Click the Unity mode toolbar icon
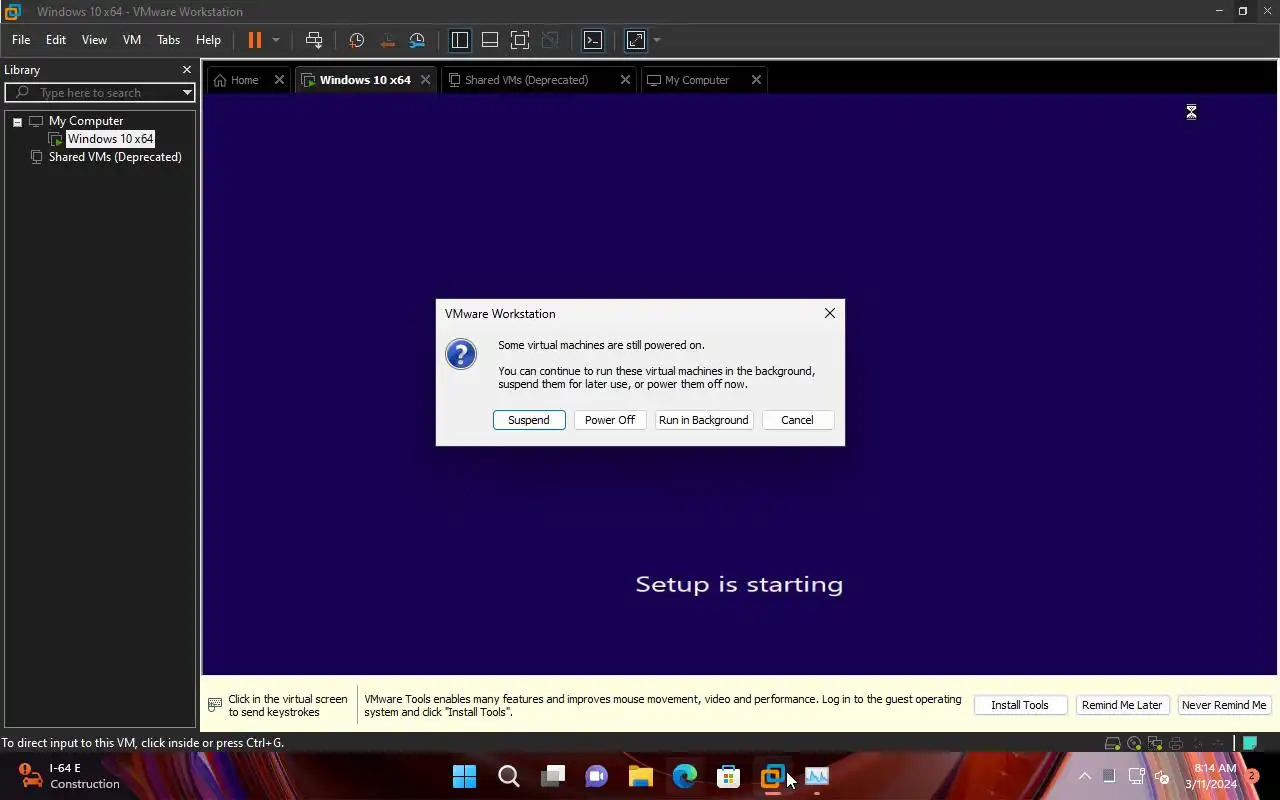 pyautogui.click(x=550, y=40)
